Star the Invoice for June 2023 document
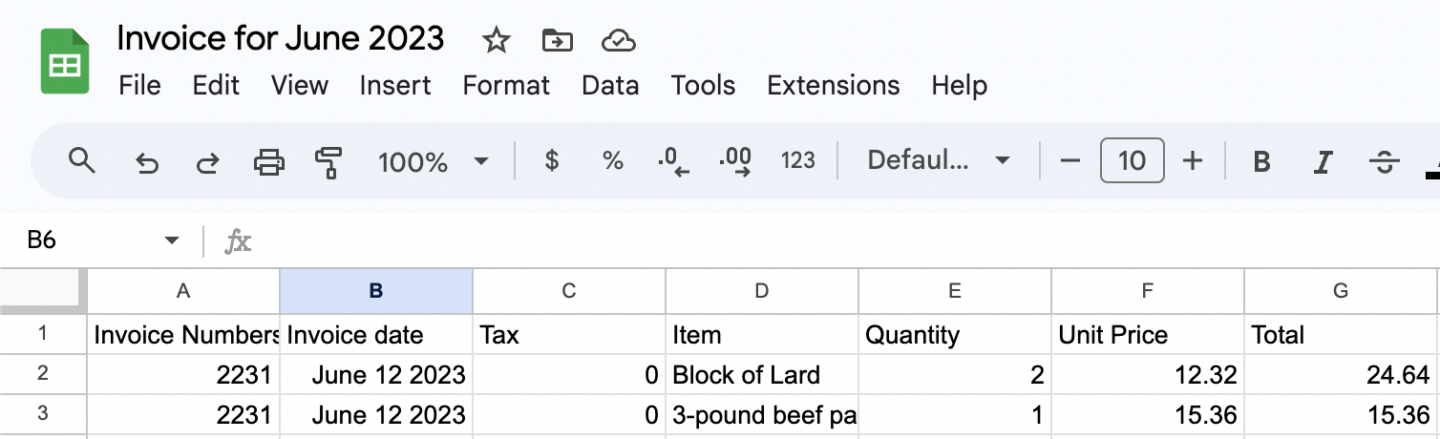The image size is (1440, 439). pyautogui.click(x=496, y=41)
